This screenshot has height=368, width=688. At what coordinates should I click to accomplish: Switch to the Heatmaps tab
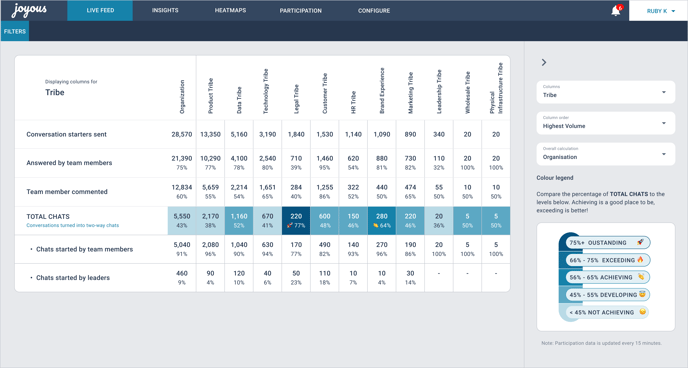tap(230, 11)
